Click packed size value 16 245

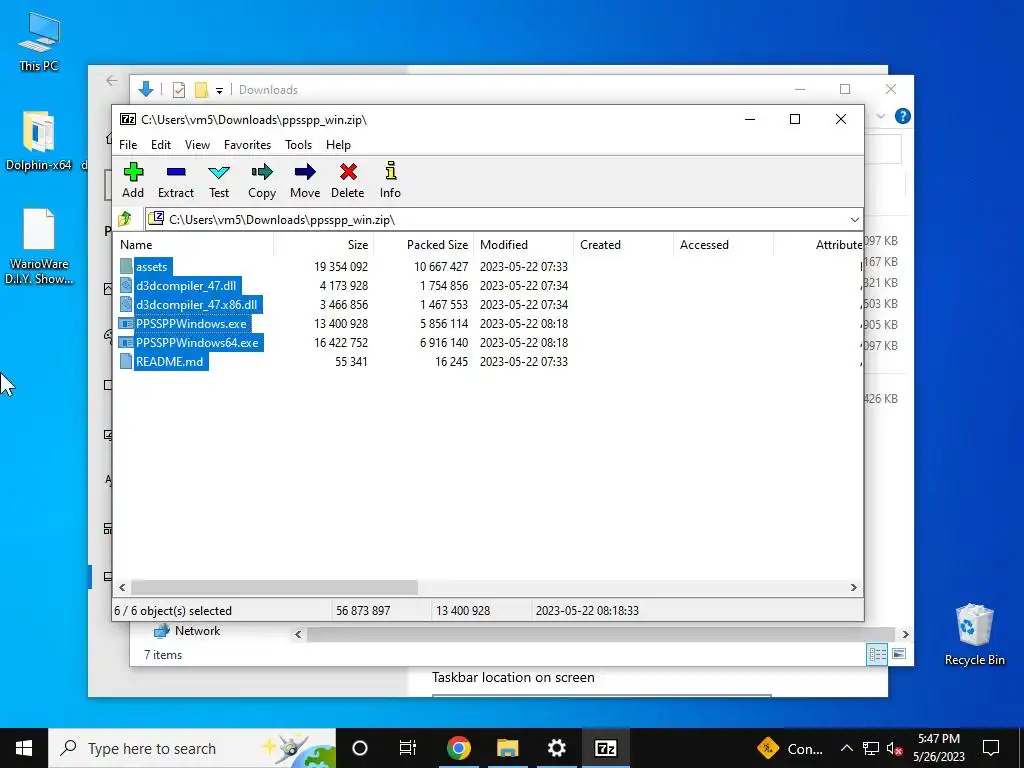pyautogui.click(x=451, y=361)
